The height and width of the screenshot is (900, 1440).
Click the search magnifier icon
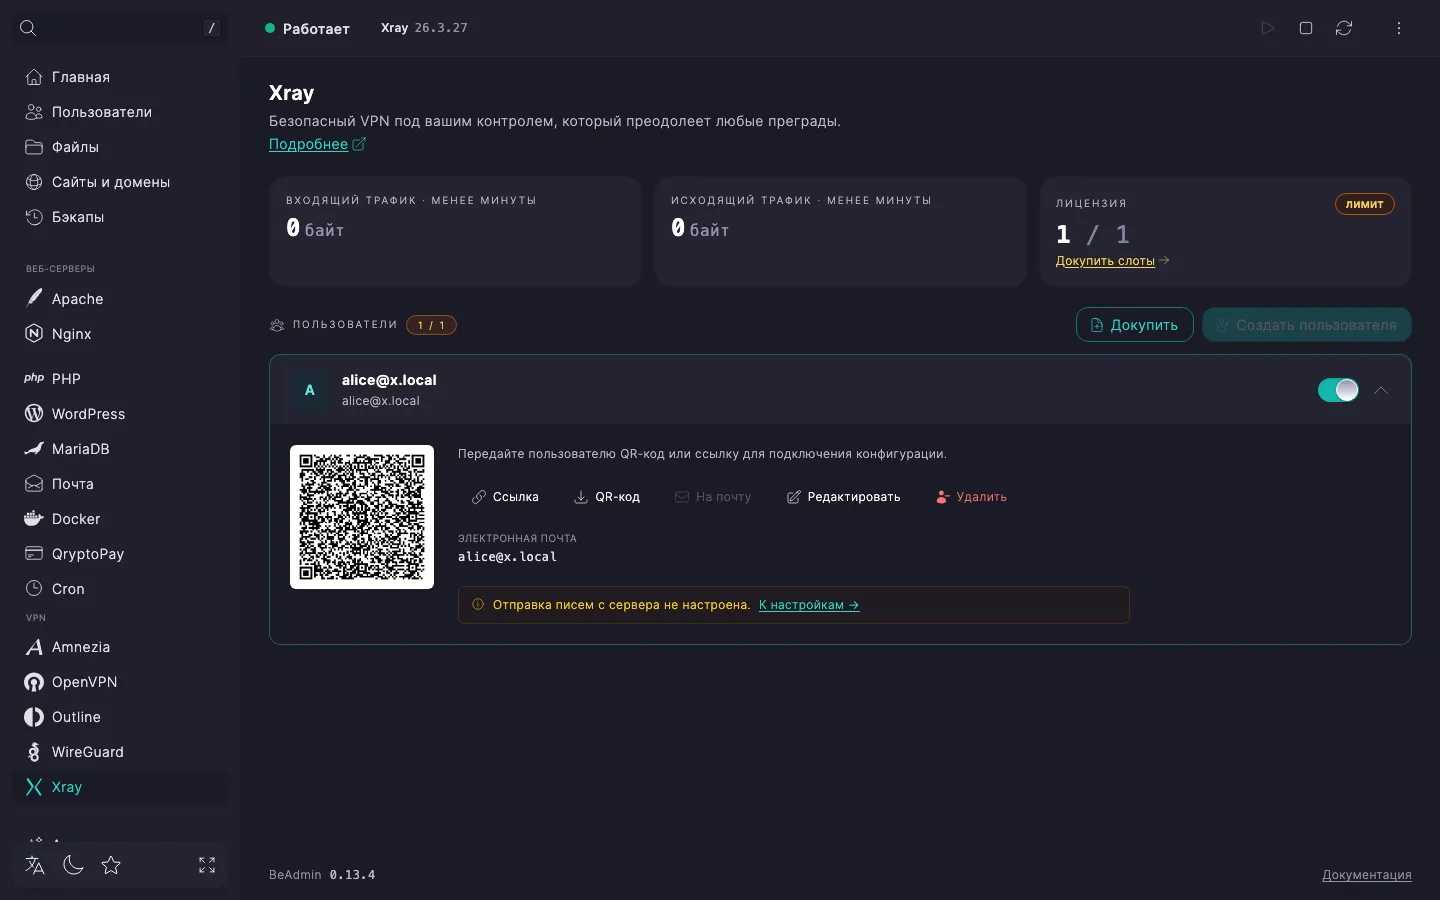pos(28,28)
